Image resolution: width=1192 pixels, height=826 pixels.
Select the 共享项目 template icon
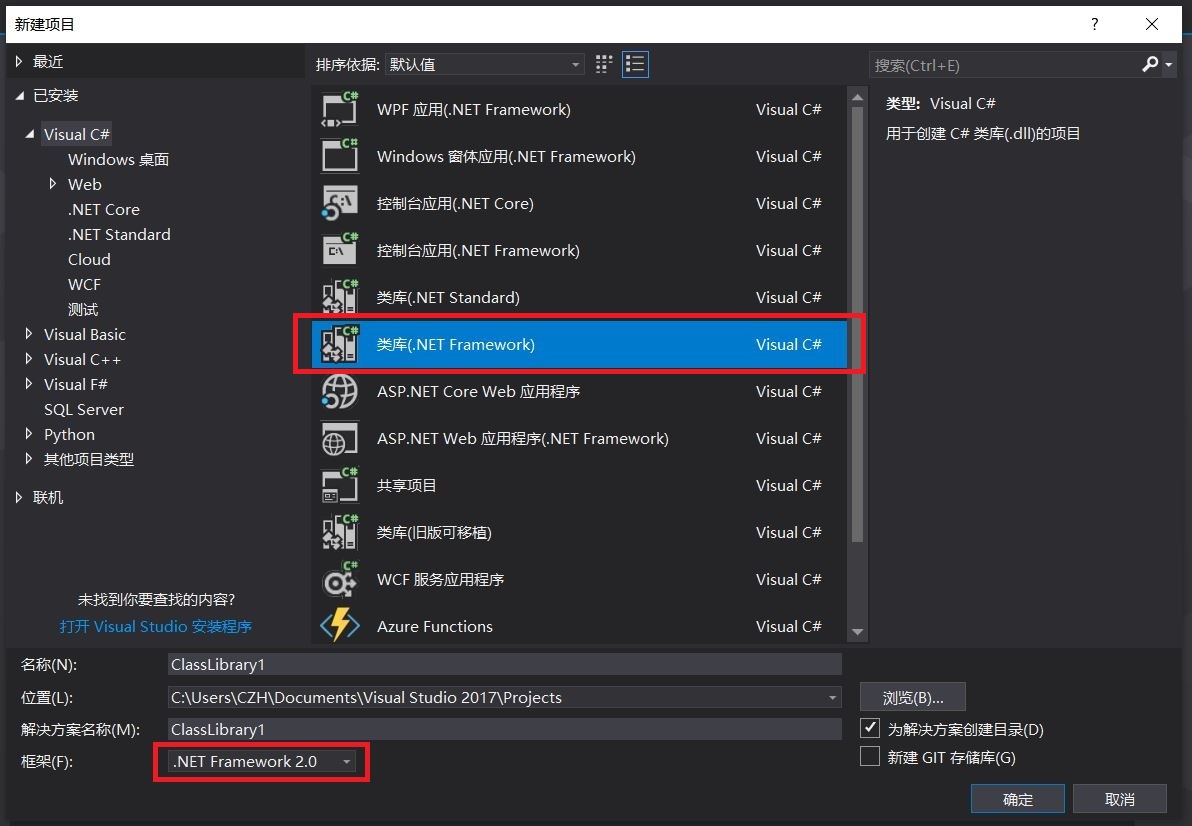click(x=340, y=485)
